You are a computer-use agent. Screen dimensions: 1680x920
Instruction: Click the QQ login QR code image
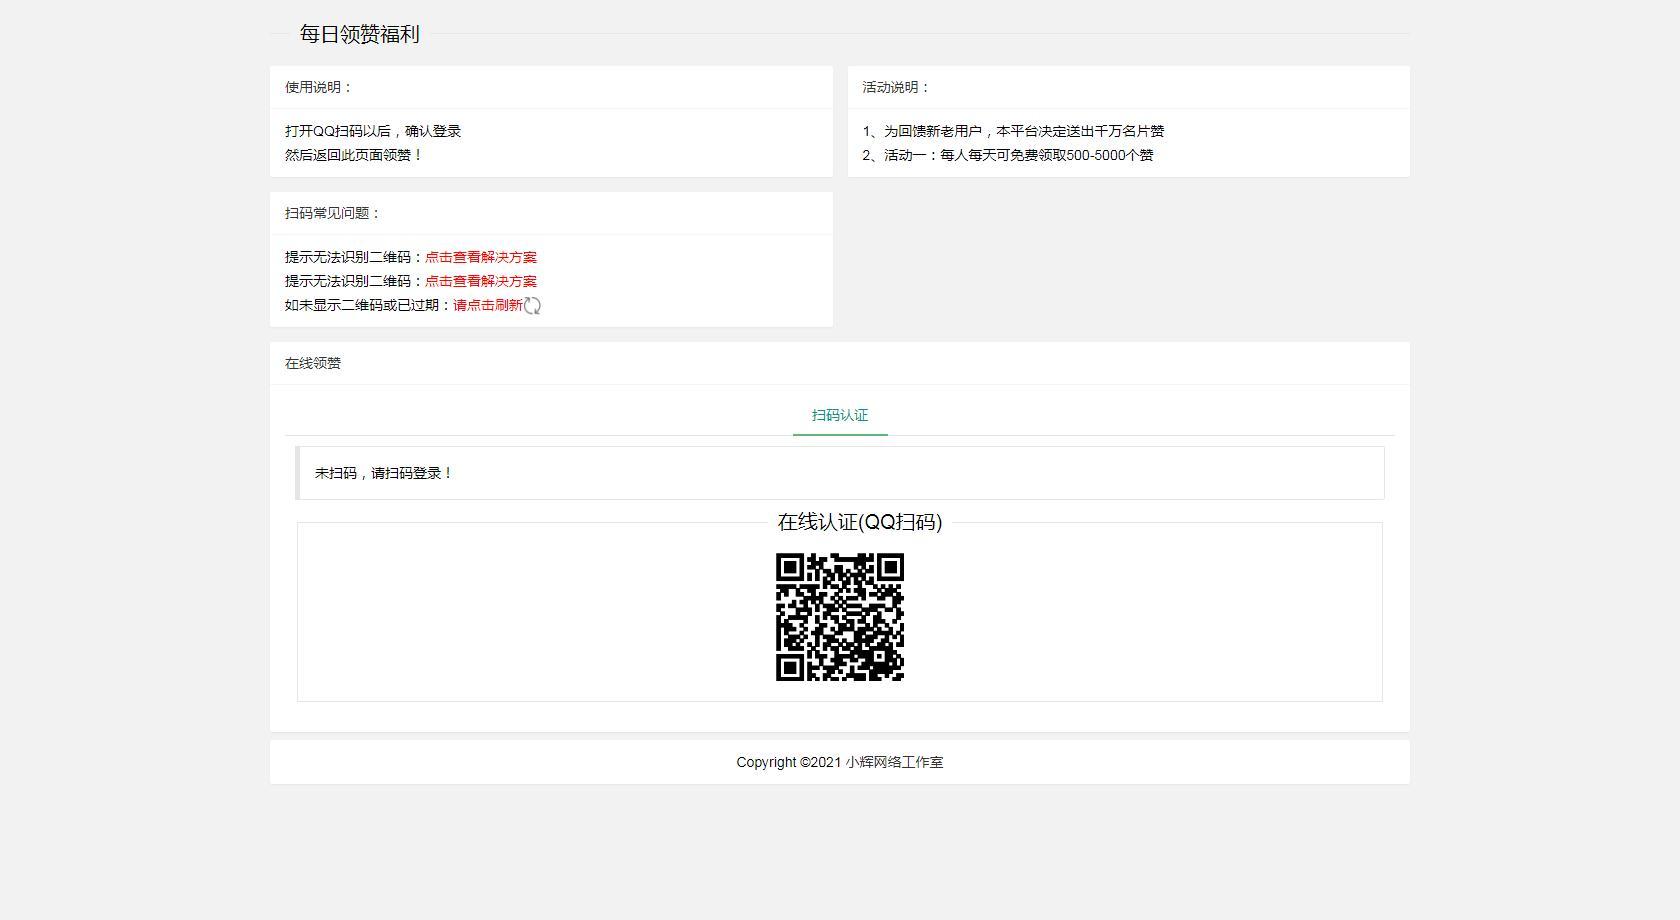[840, 617]
